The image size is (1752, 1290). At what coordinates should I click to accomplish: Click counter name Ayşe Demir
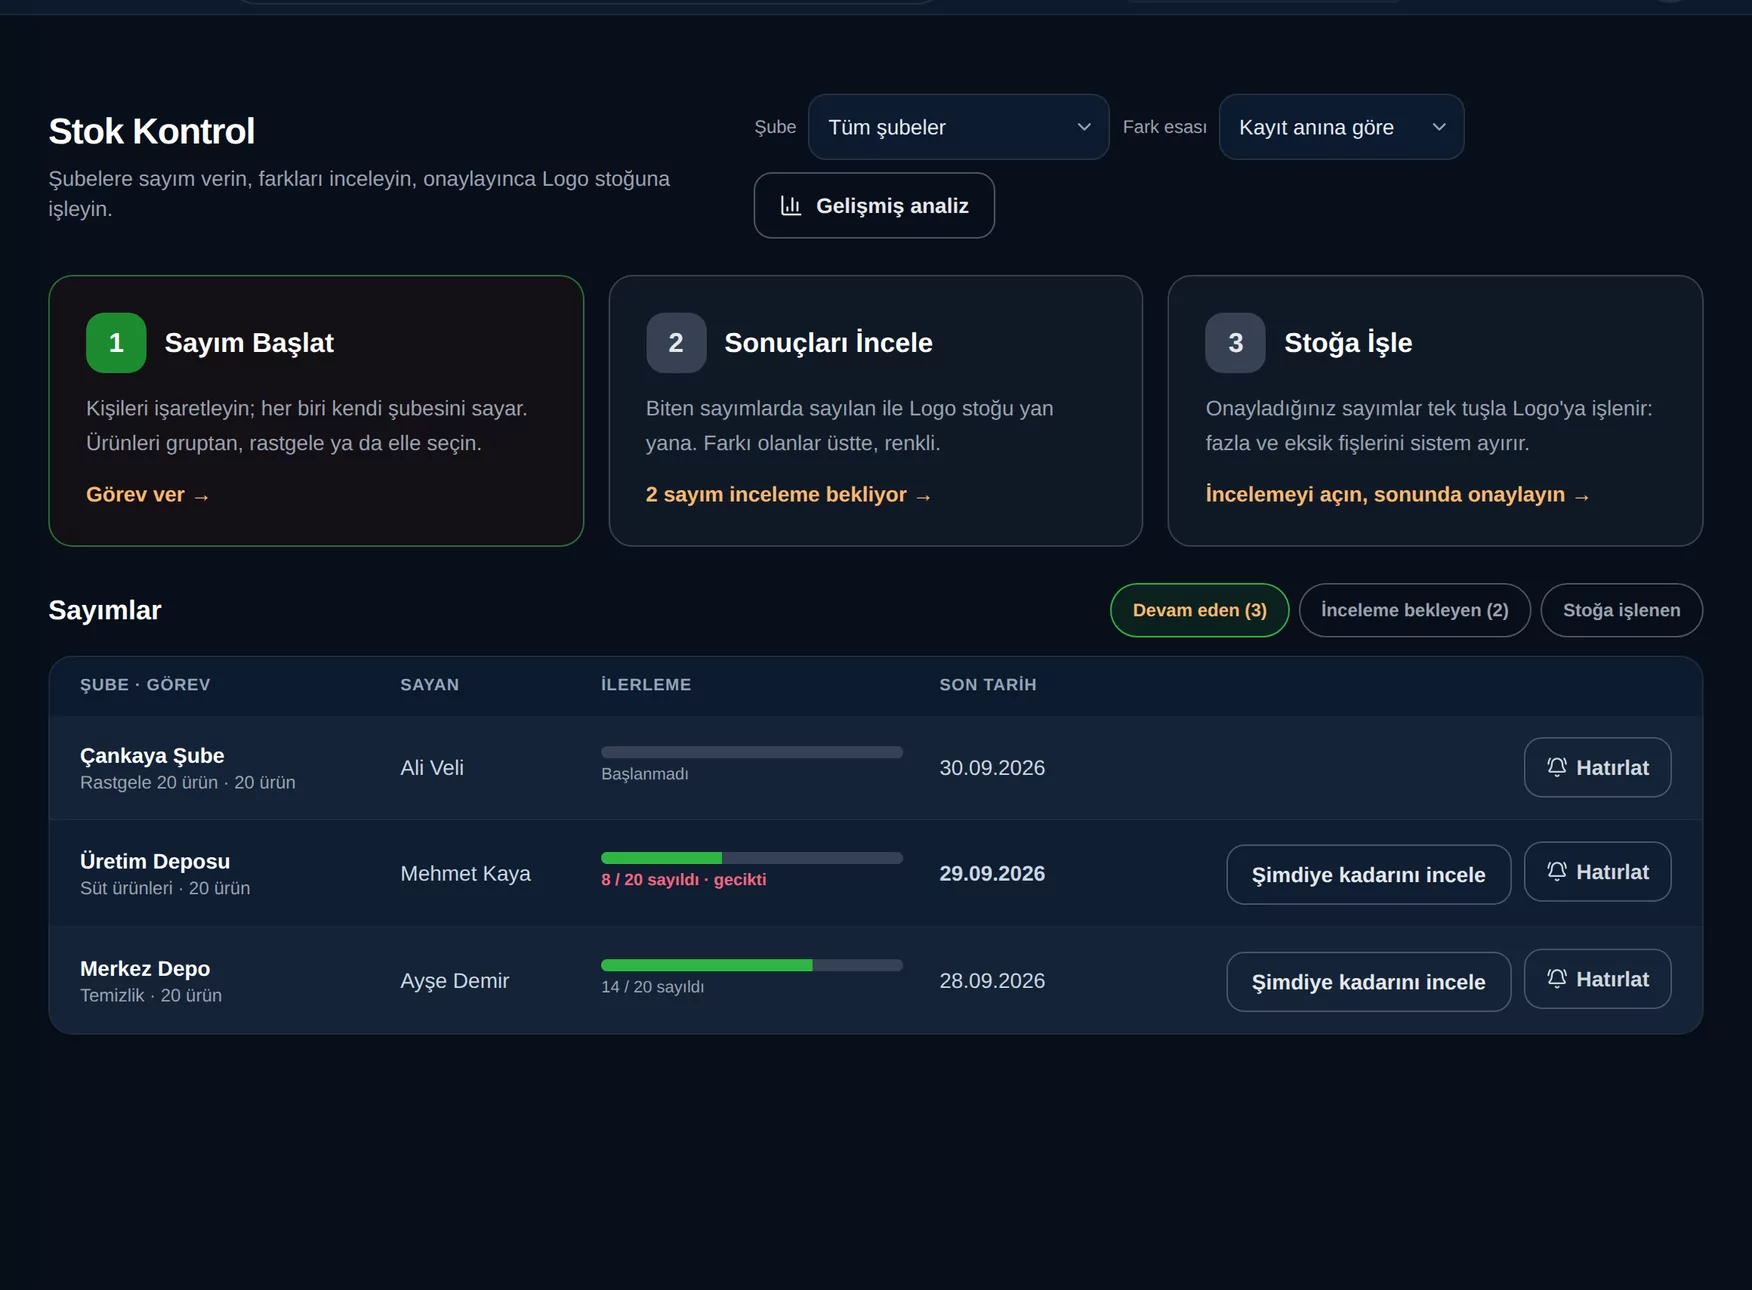coord(455,981)
